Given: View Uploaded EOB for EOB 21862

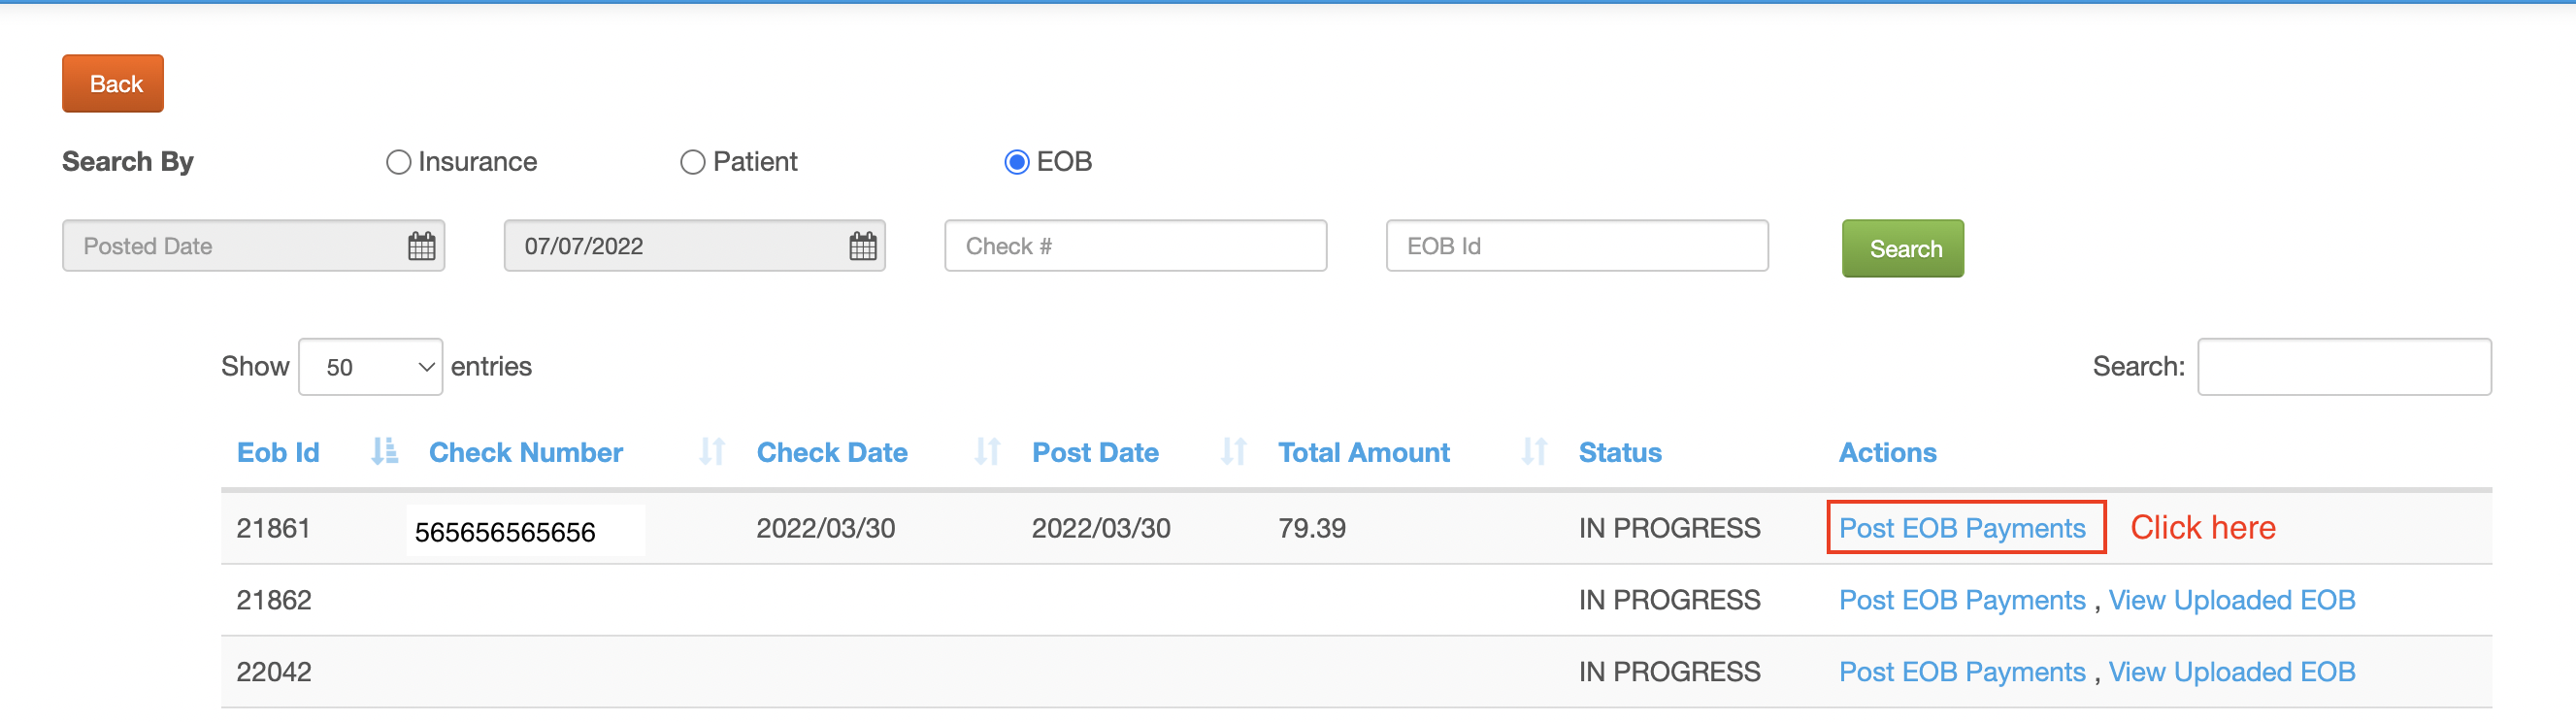Looking at the screenshot, I should click(x=2232, y=600).
